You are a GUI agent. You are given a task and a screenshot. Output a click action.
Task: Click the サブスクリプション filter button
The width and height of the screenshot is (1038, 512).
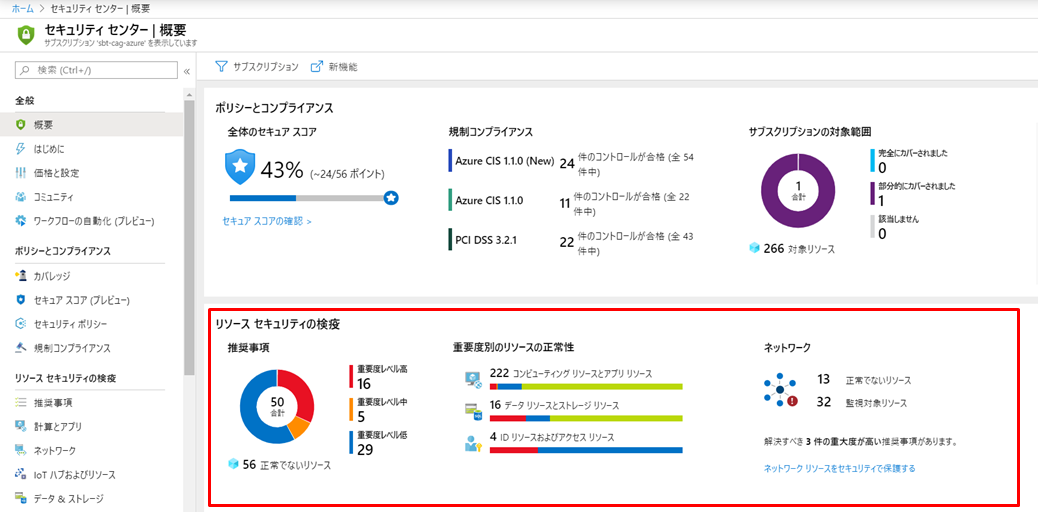[x=258, y=66]
